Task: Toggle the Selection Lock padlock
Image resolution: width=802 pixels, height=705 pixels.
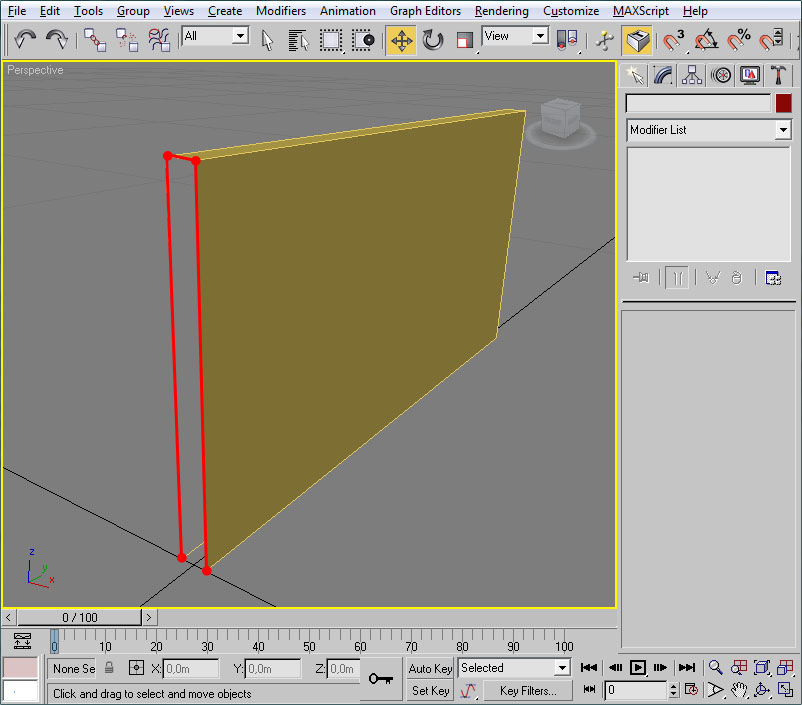Action: (x=110, y=668)
